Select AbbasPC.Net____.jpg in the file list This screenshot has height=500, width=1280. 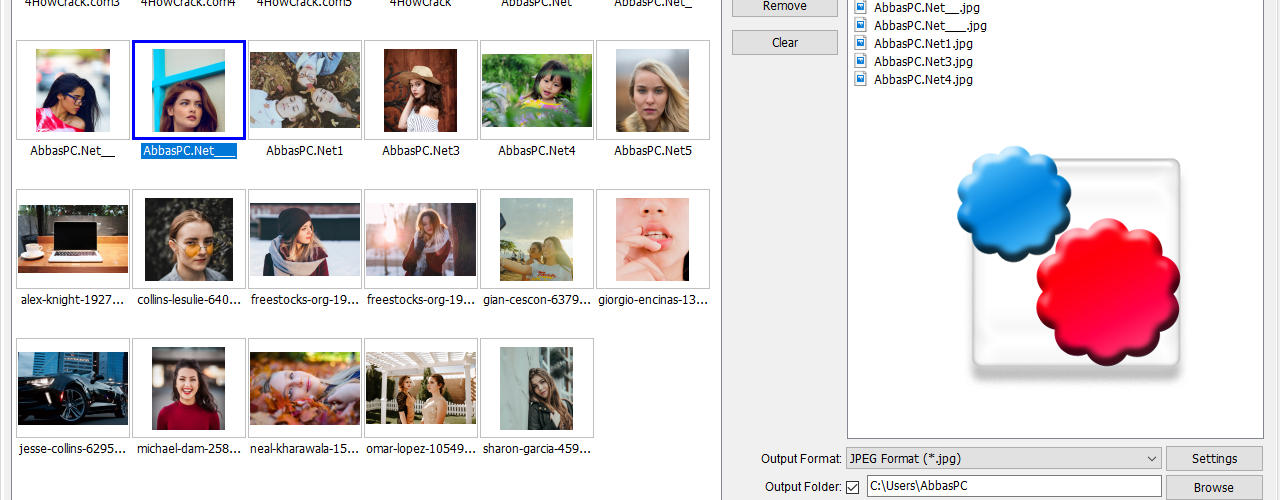click(x=930, y=26)
